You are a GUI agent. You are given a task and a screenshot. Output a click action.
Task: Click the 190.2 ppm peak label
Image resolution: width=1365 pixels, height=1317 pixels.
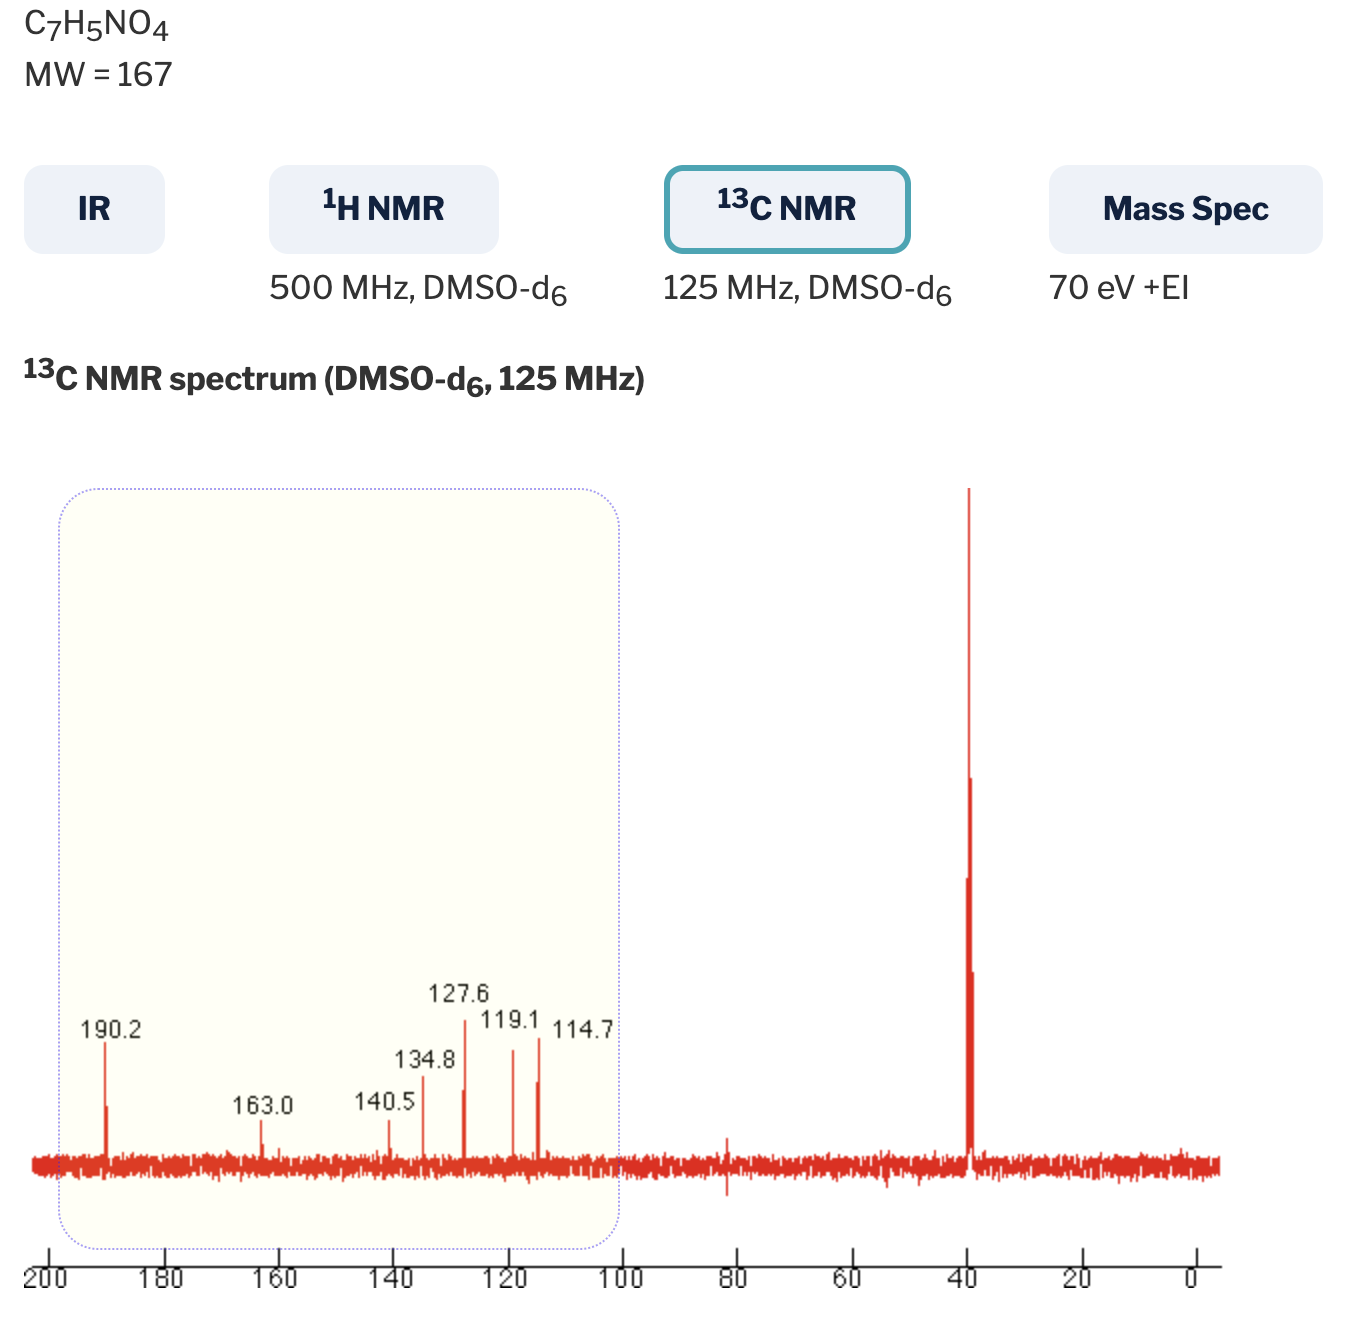110,1030
